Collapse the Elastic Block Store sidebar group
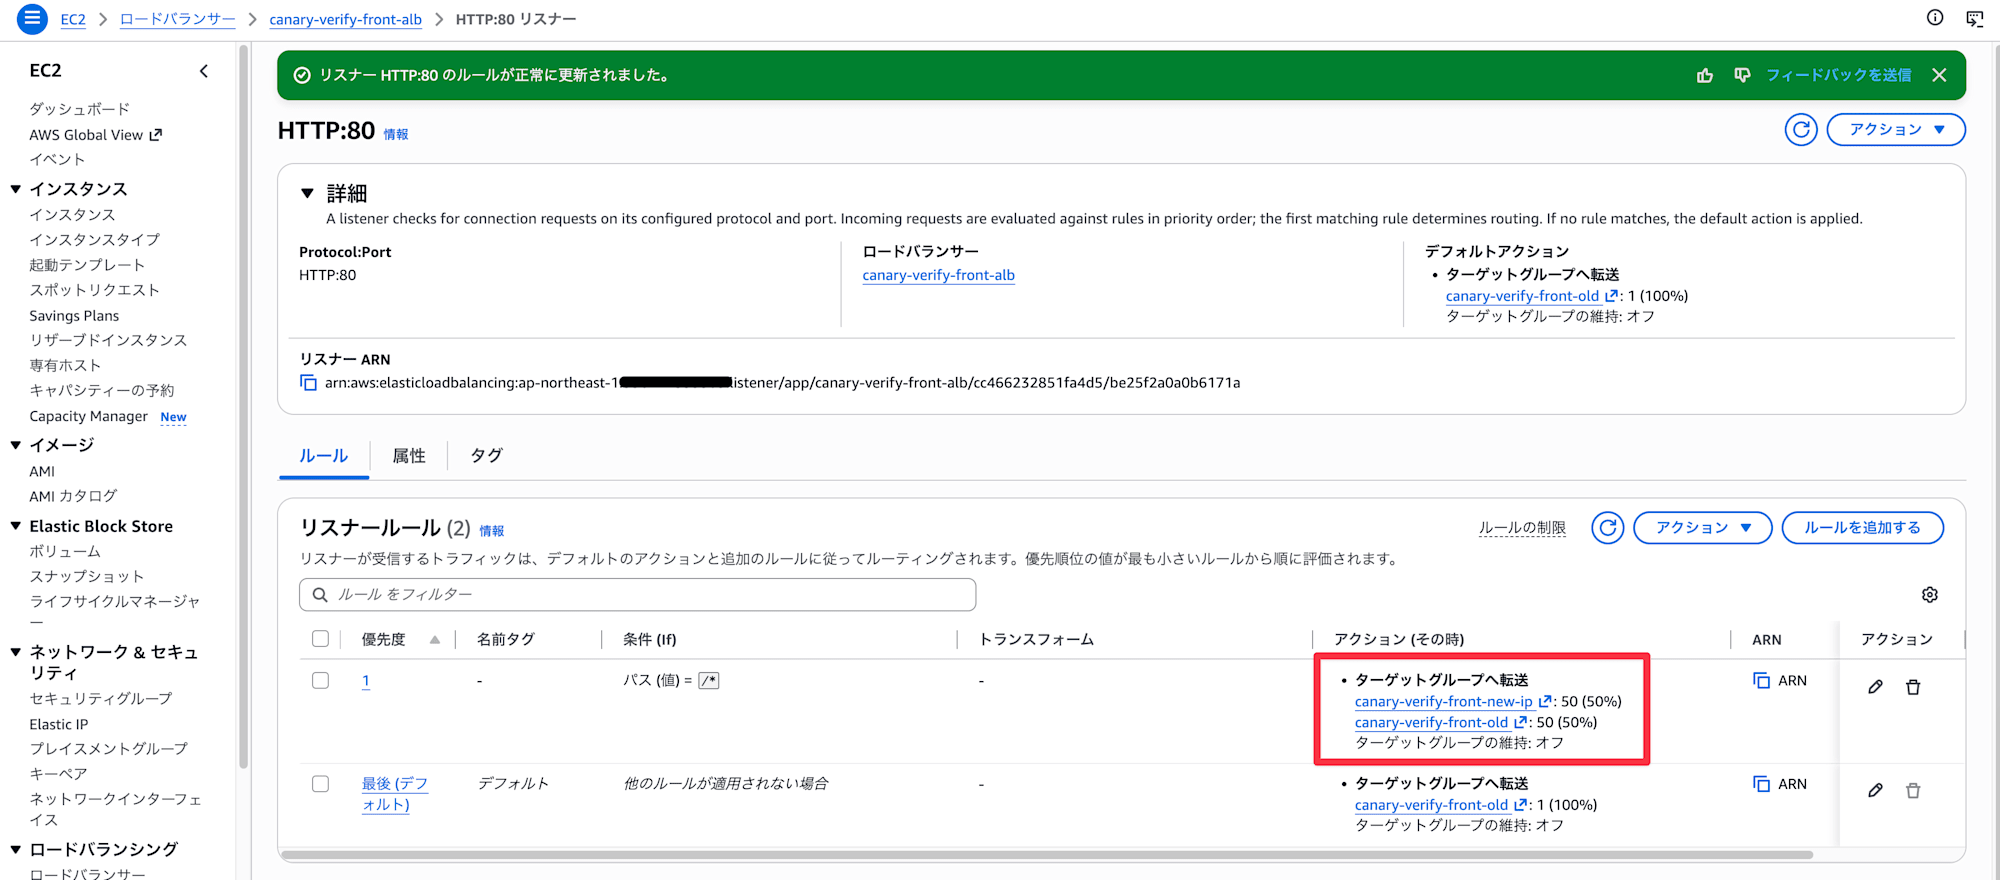 click(x=16, y=526)
